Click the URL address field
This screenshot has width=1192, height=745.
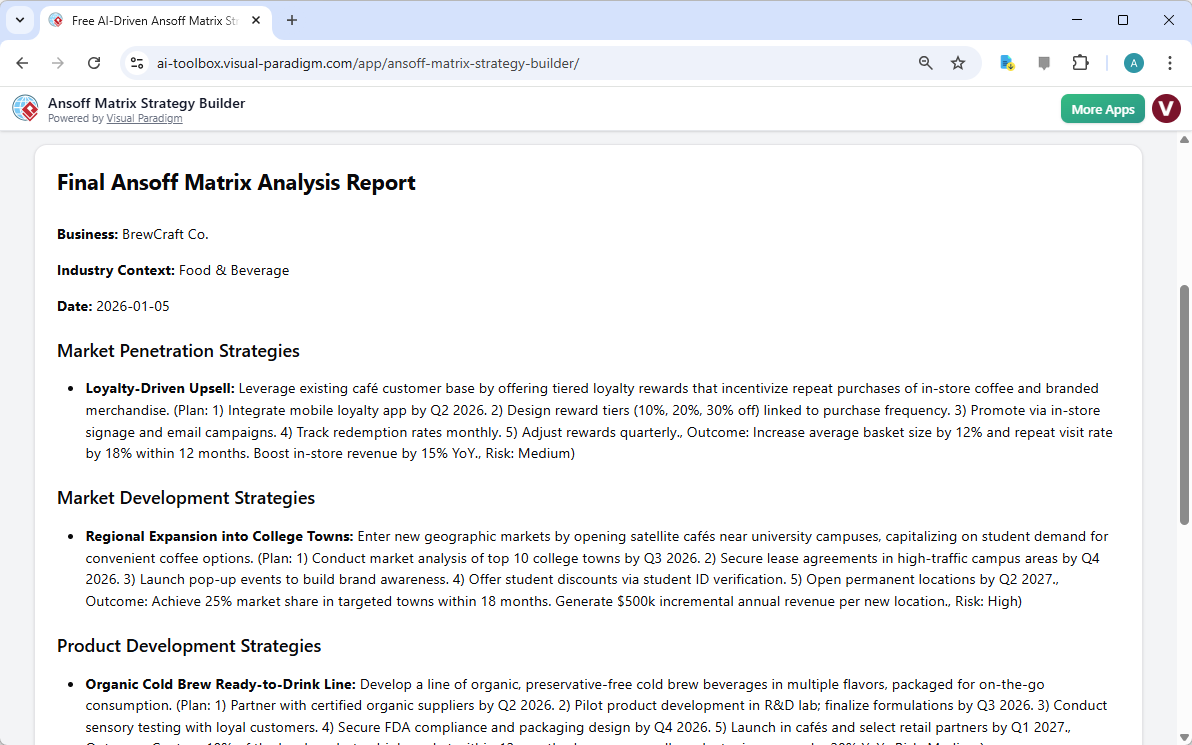coord(500,63)
